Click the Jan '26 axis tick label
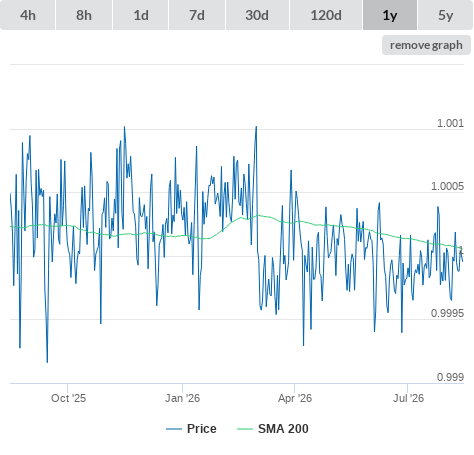The image size is (474, 455). pyautogui.click(x=182, y=398)
